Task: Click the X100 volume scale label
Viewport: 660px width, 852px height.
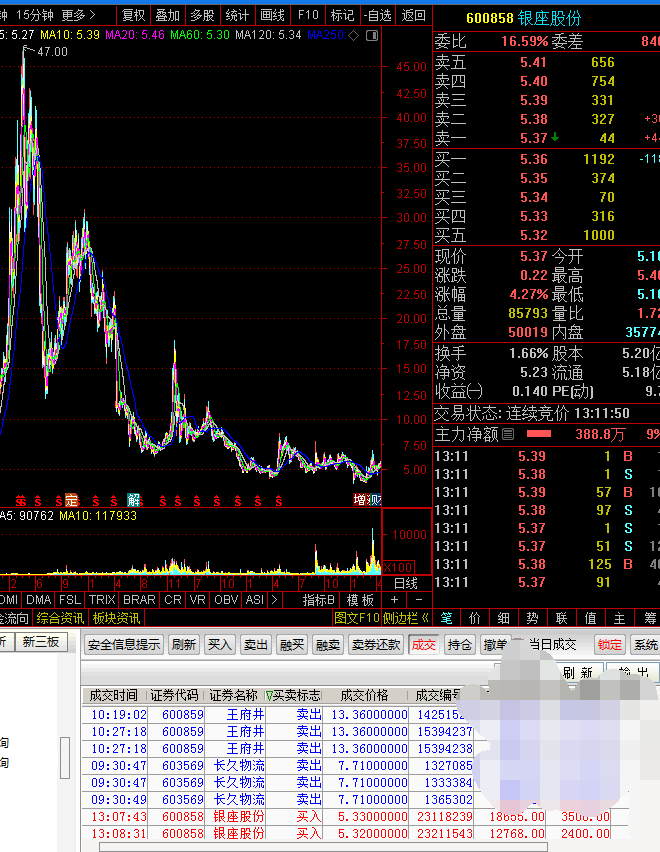Action: (399, 567)
